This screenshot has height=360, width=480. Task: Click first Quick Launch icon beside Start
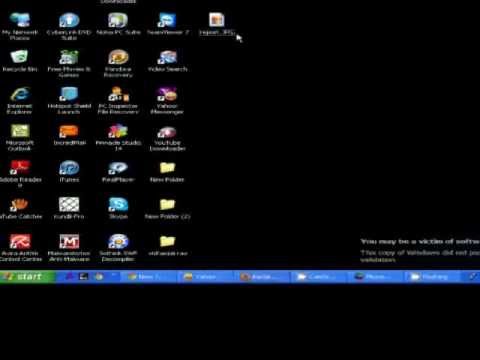[69, 277]
